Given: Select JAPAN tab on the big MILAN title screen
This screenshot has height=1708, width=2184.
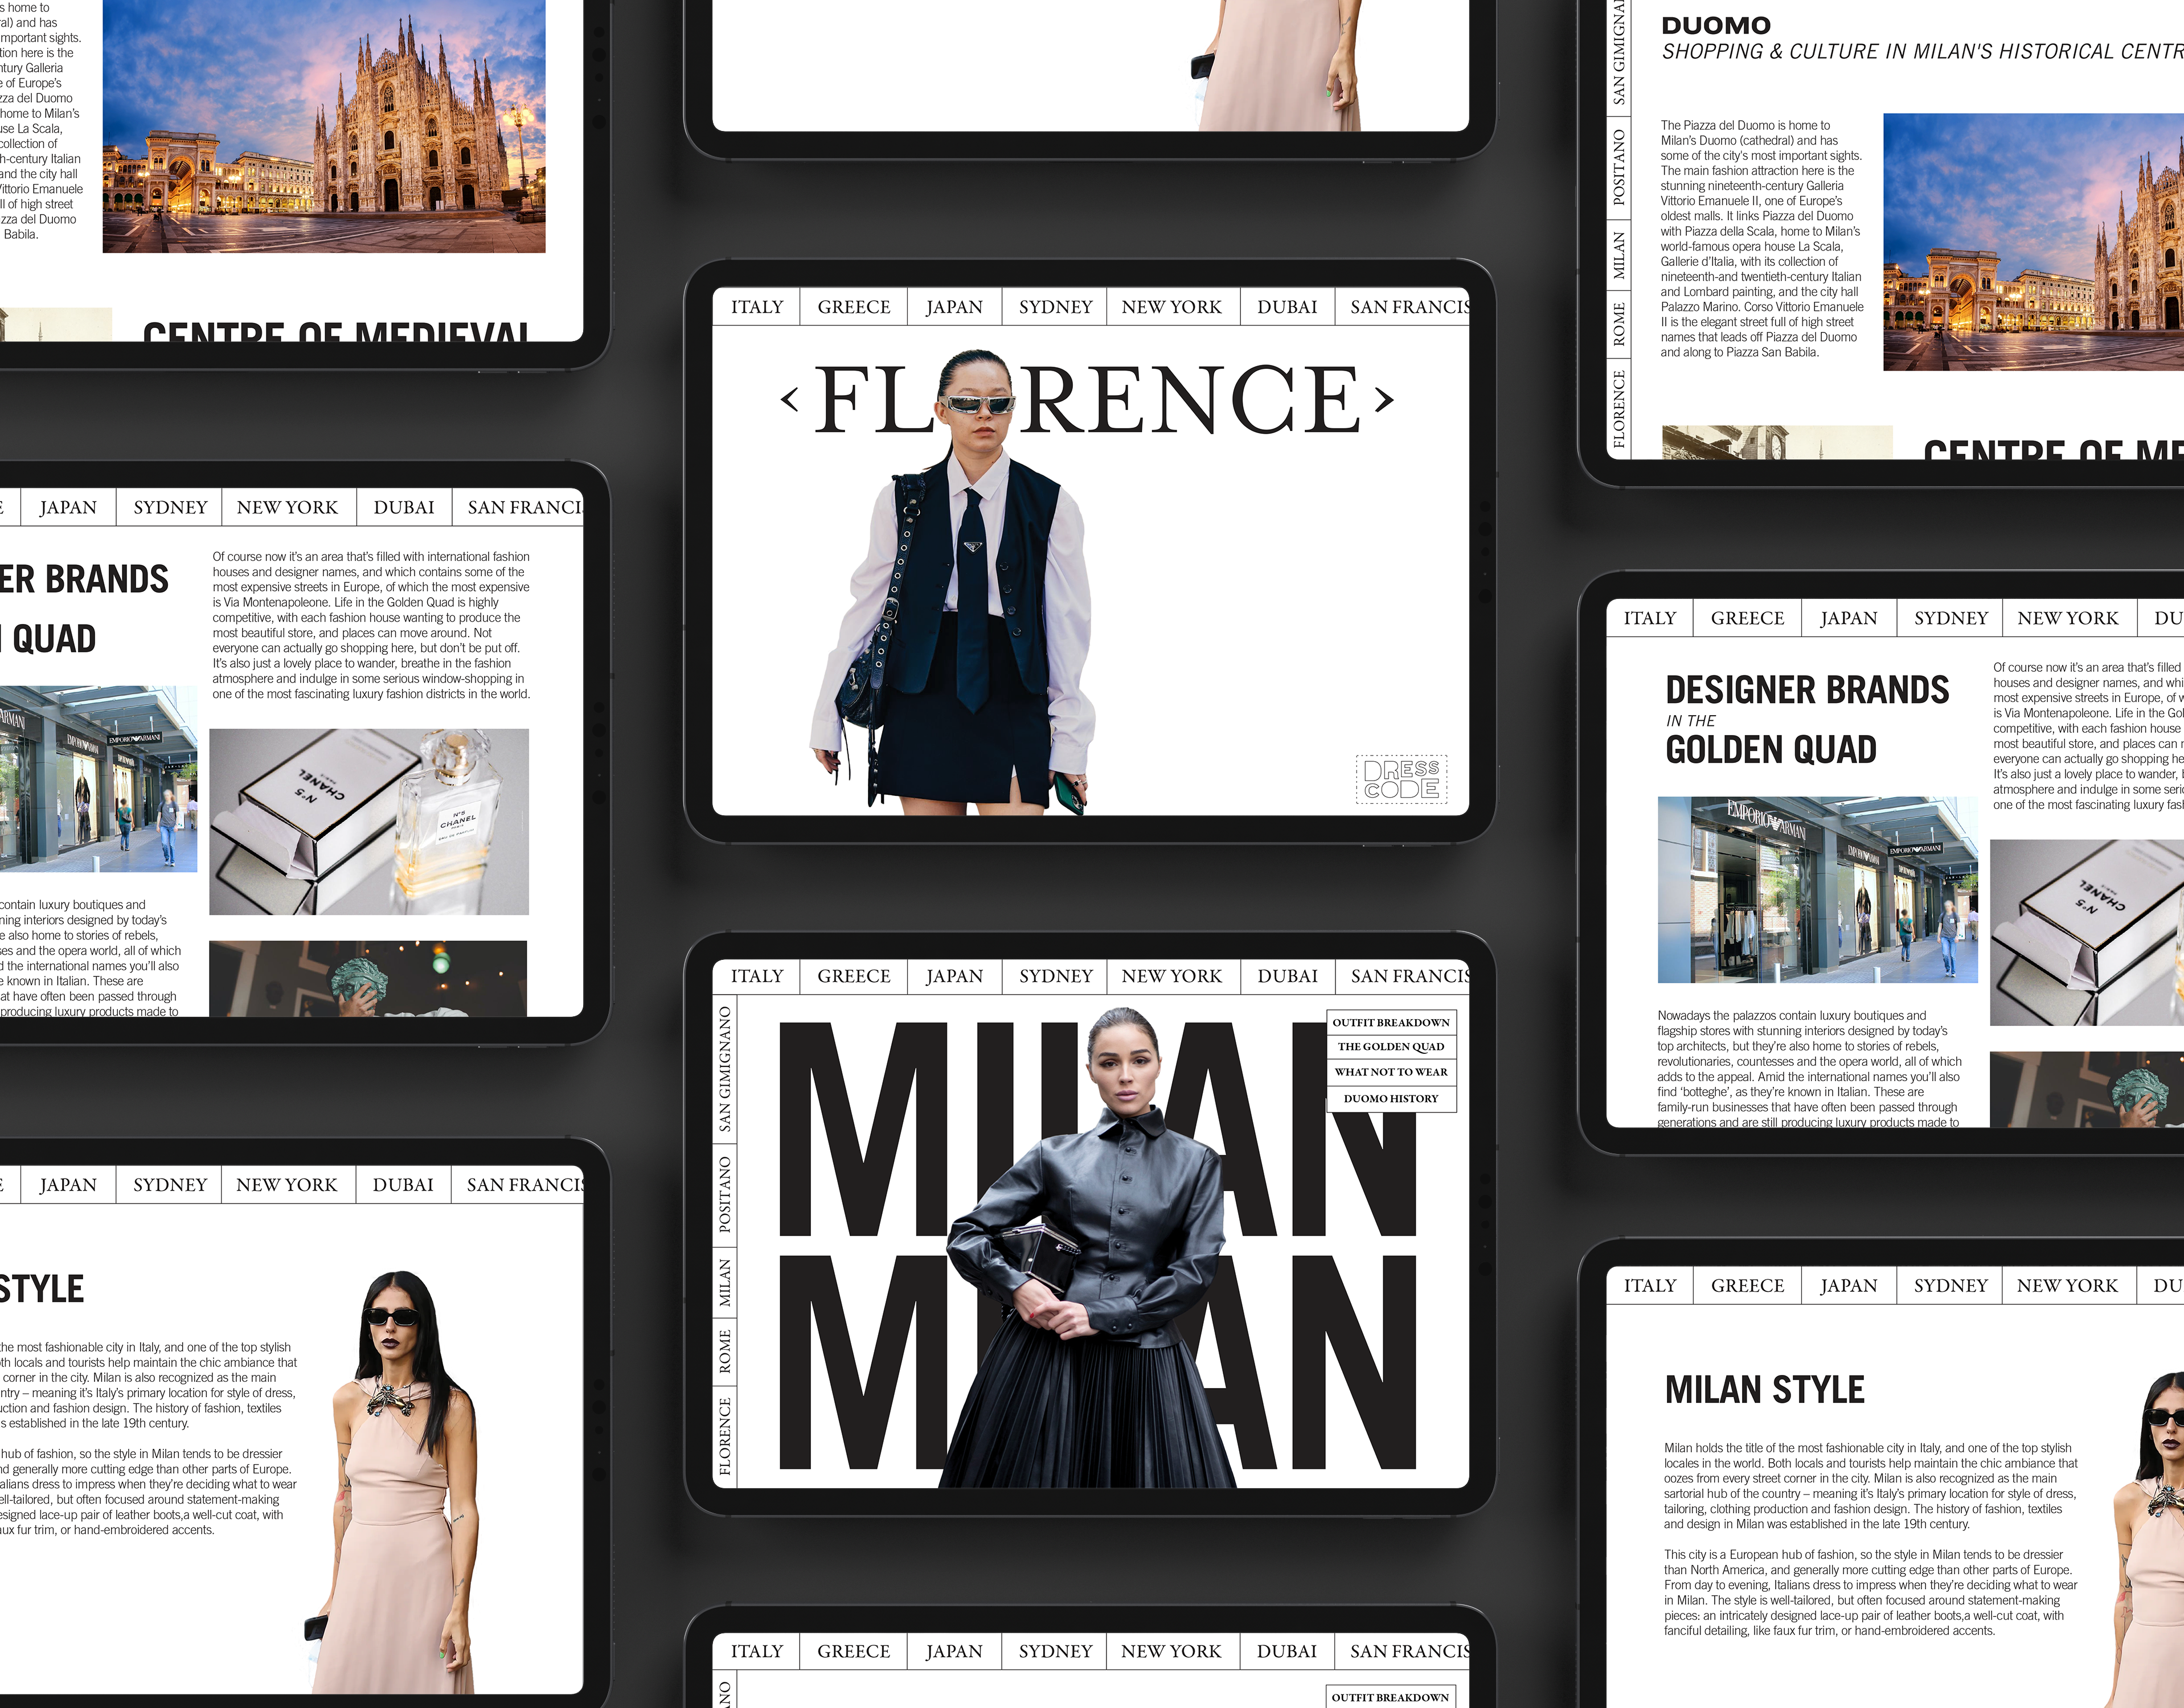Looking at the screenshot, I should tap(954, 976).
